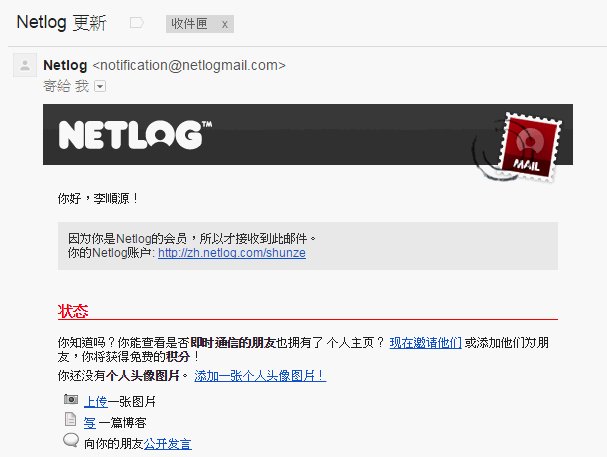607x457 pixels.
Task: Click the importance marker label icon
Action: (x=137, y=23)
